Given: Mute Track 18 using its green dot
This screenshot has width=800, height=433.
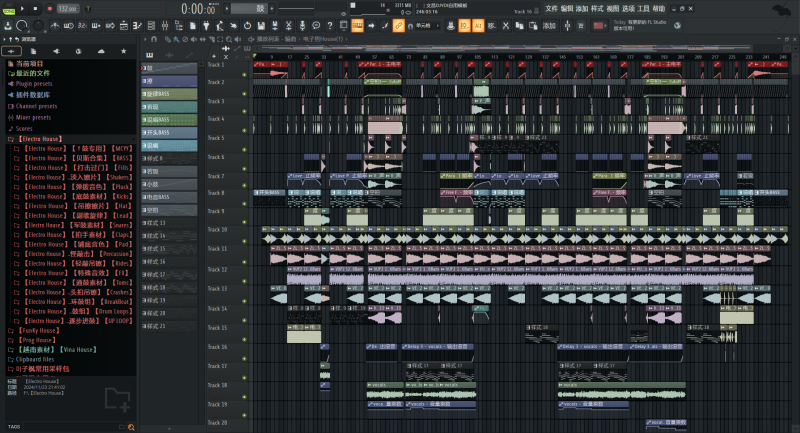Looking at the screenshot, I should 244,396.
